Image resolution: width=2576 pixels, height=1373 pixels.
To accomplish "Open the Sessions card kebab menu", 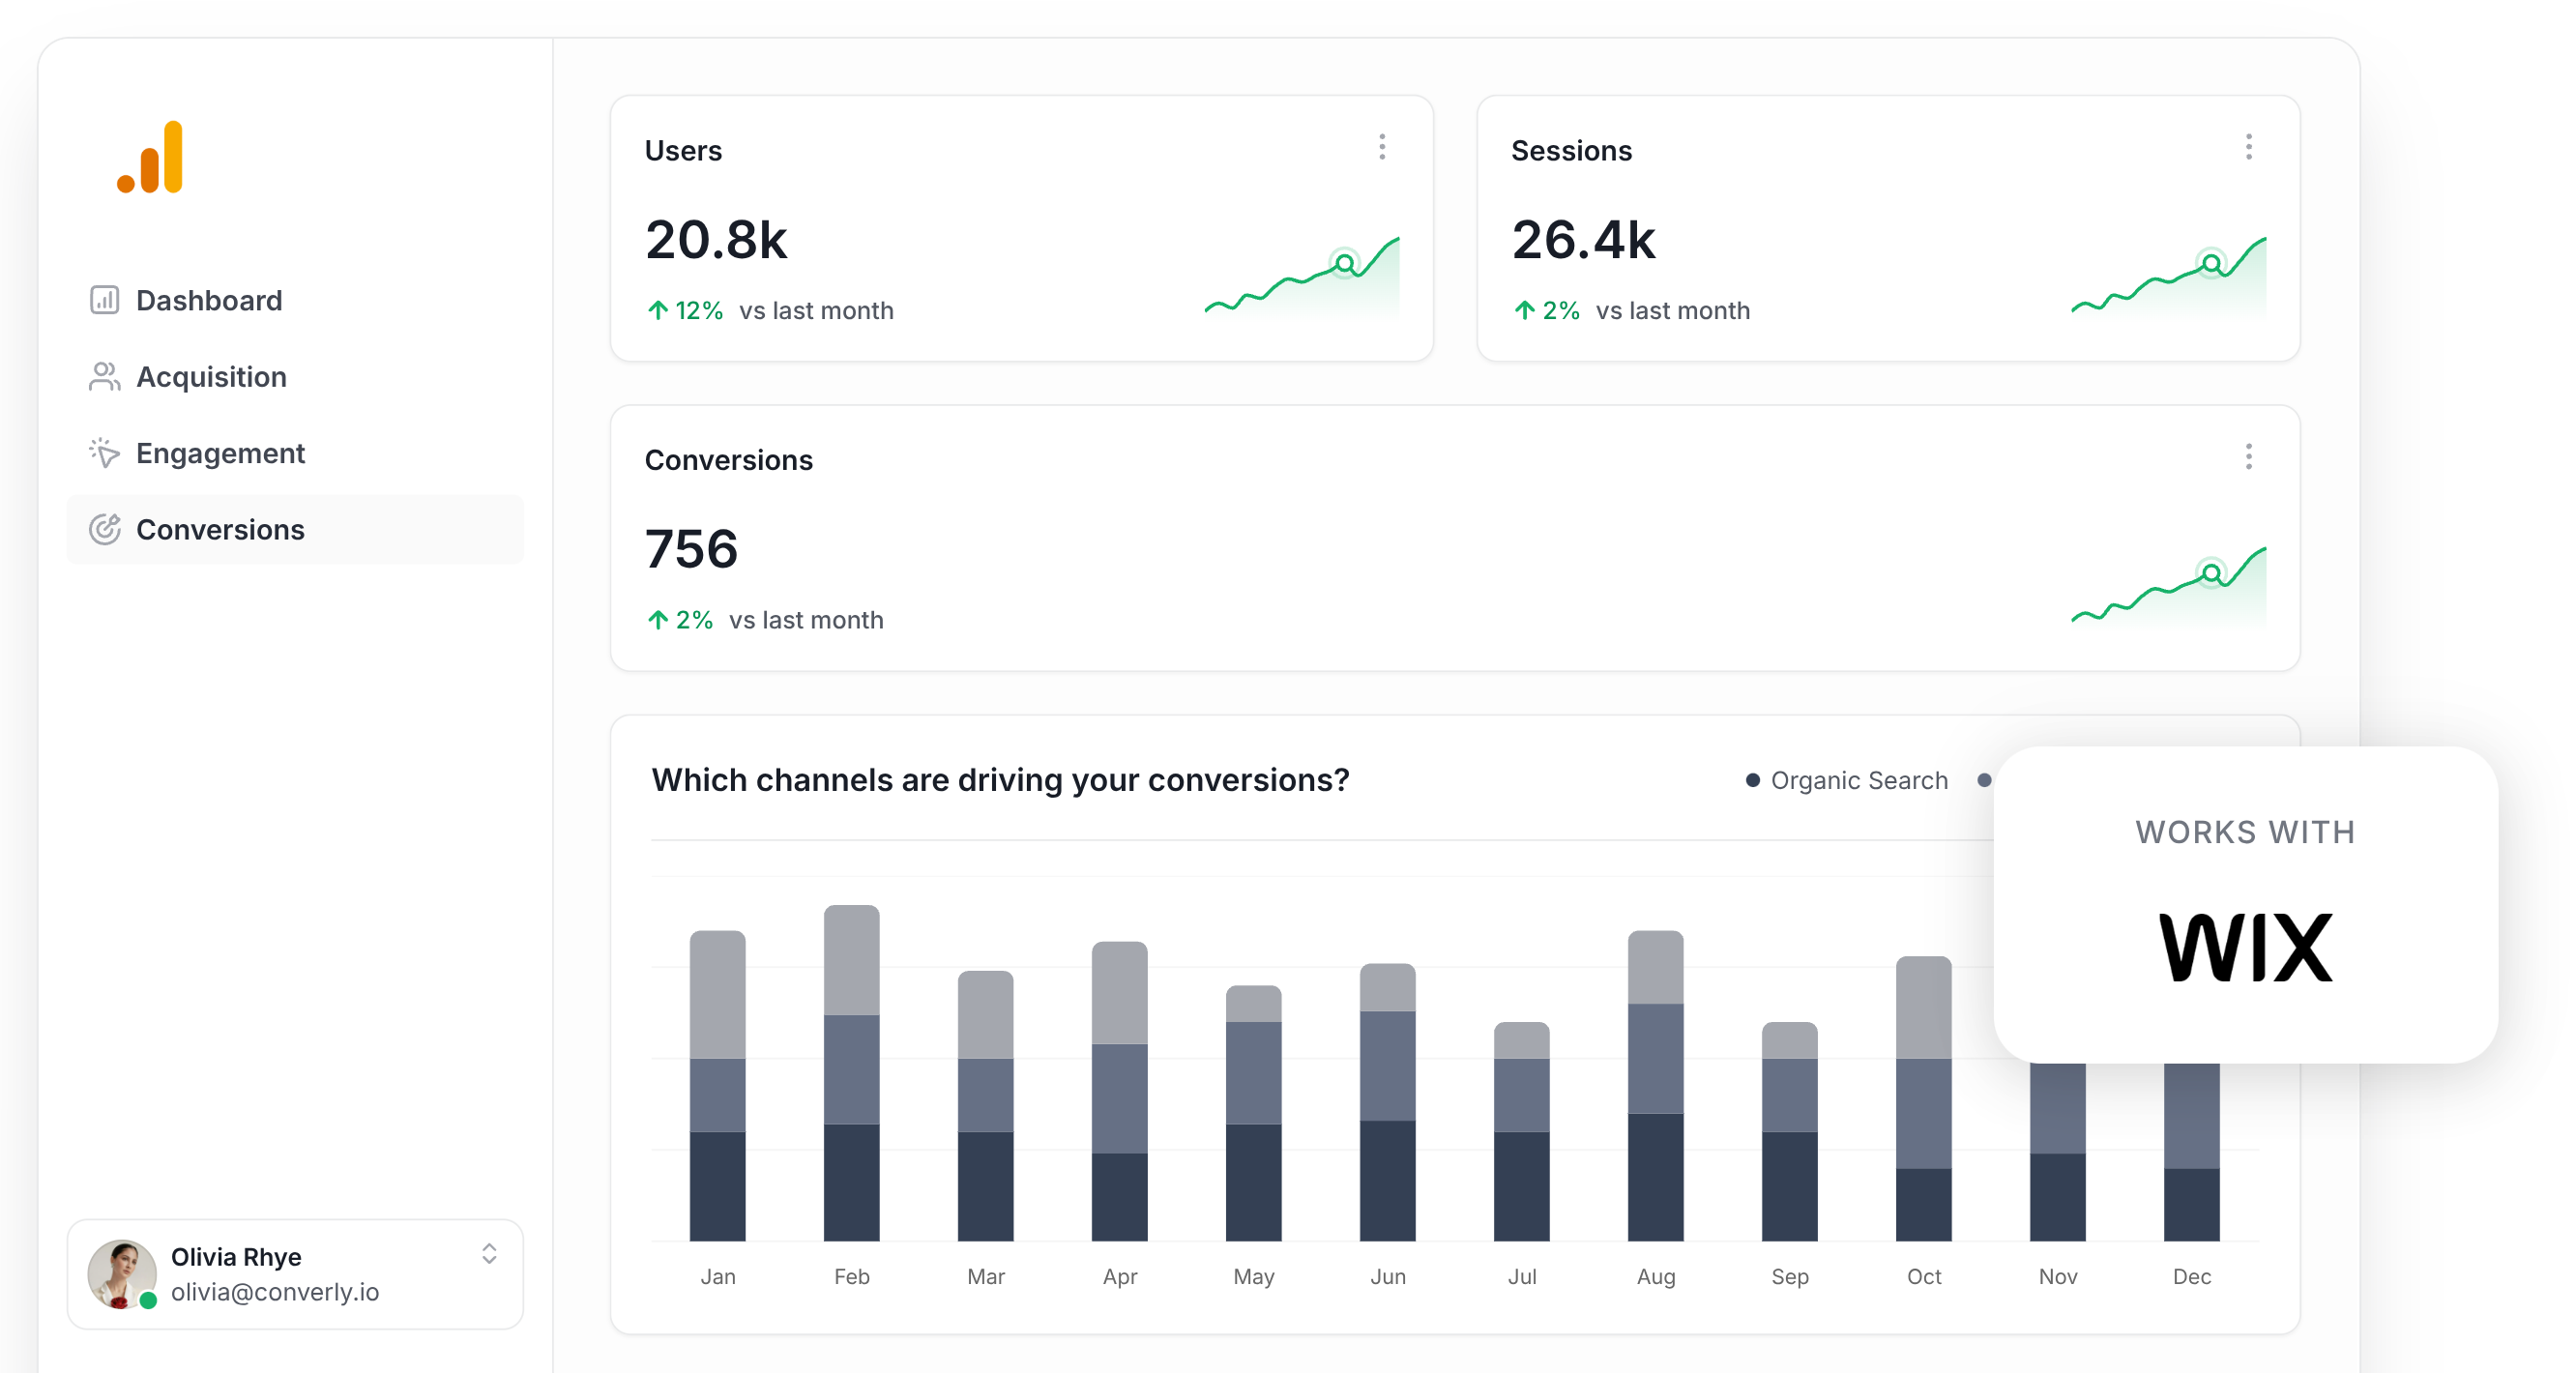I will [x=2249, y=147].
